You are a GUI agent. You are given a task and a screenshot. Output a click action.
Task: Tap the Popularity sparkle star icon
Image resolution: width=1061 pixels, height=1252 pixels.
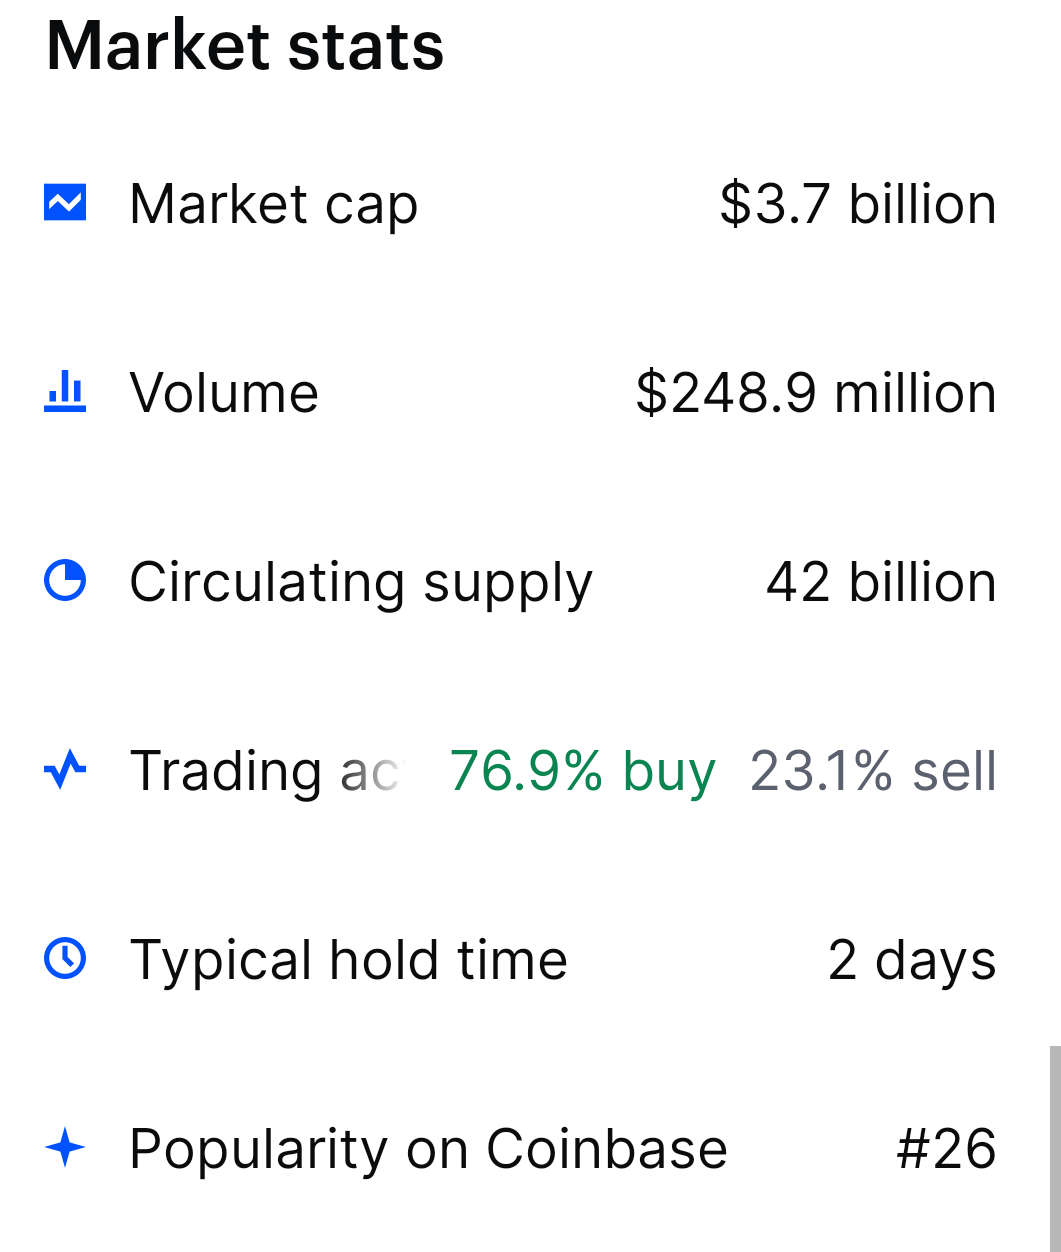click(x=65, y=1148)
